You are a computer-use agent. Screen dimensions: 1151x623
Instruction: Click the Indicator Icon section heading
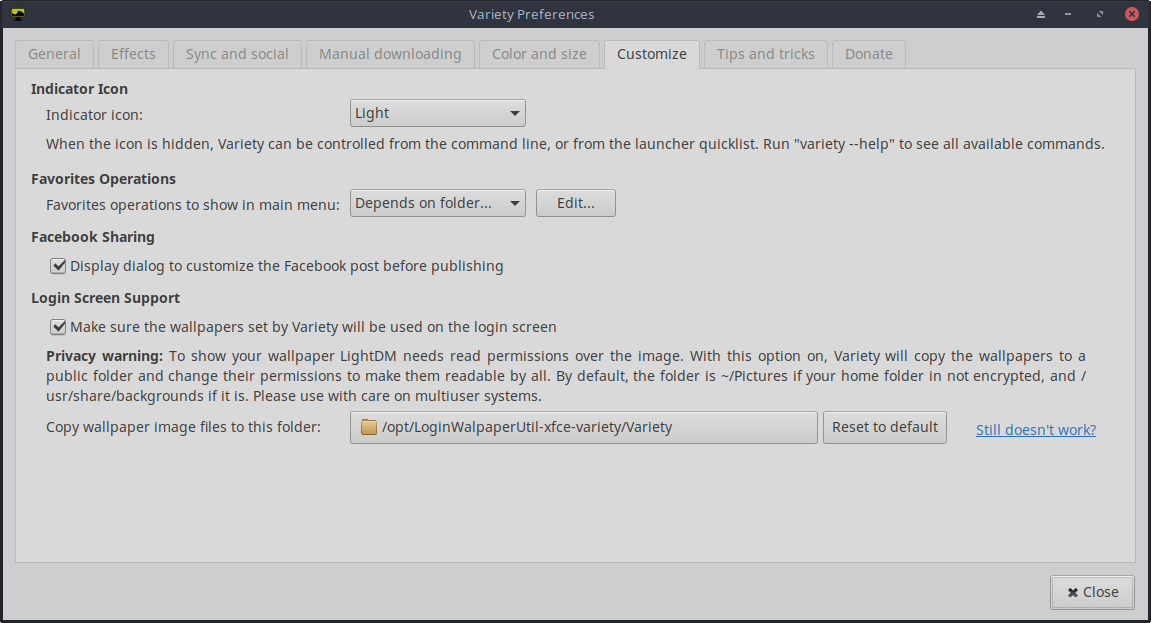(79, 89)
